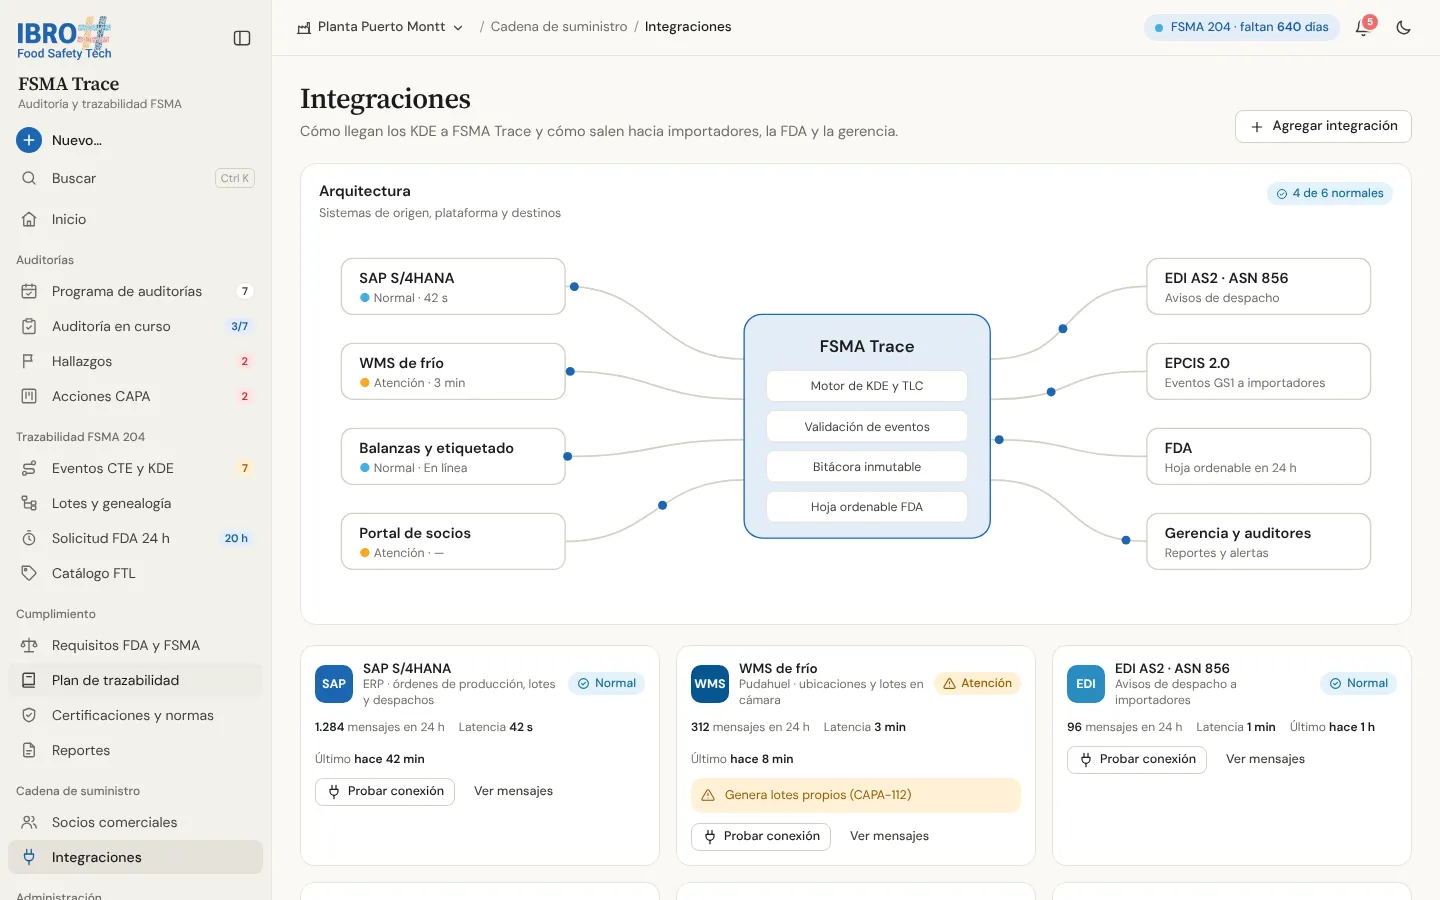1440x900 pixels.
Task: Open Auditoría en curso
Action: click(136, 326)
